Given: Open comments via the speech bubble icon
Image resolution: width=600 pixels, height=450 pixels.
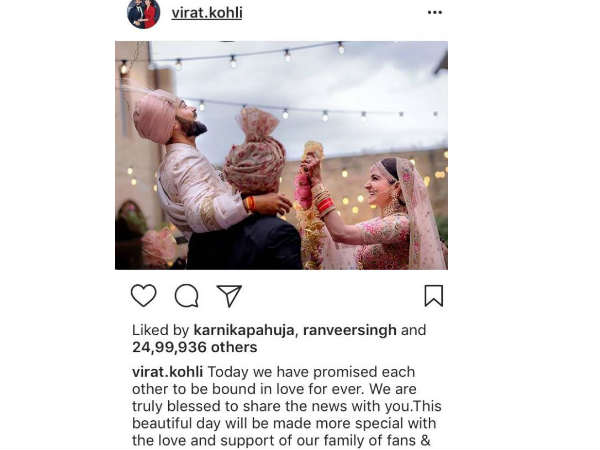Looking at the screenshot, I should [x=186, y=295].
